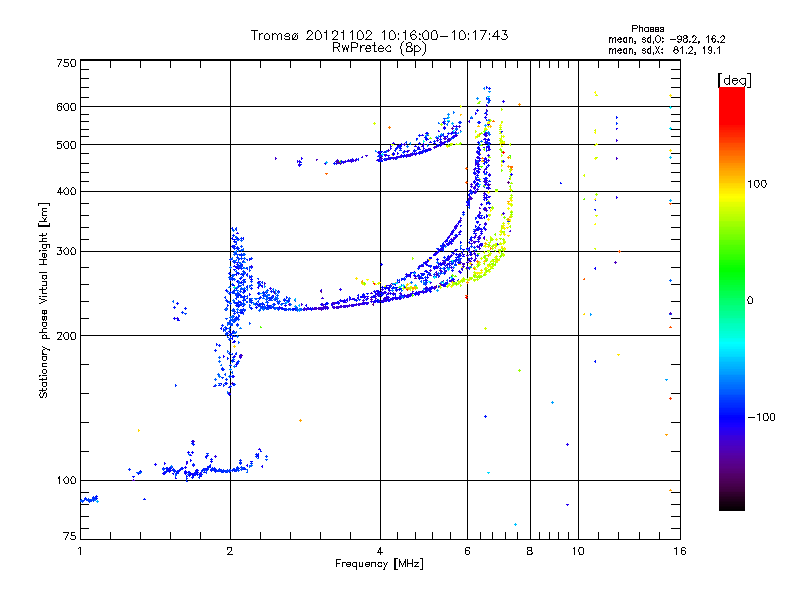Click the y-axis tick label "100"

66,480
